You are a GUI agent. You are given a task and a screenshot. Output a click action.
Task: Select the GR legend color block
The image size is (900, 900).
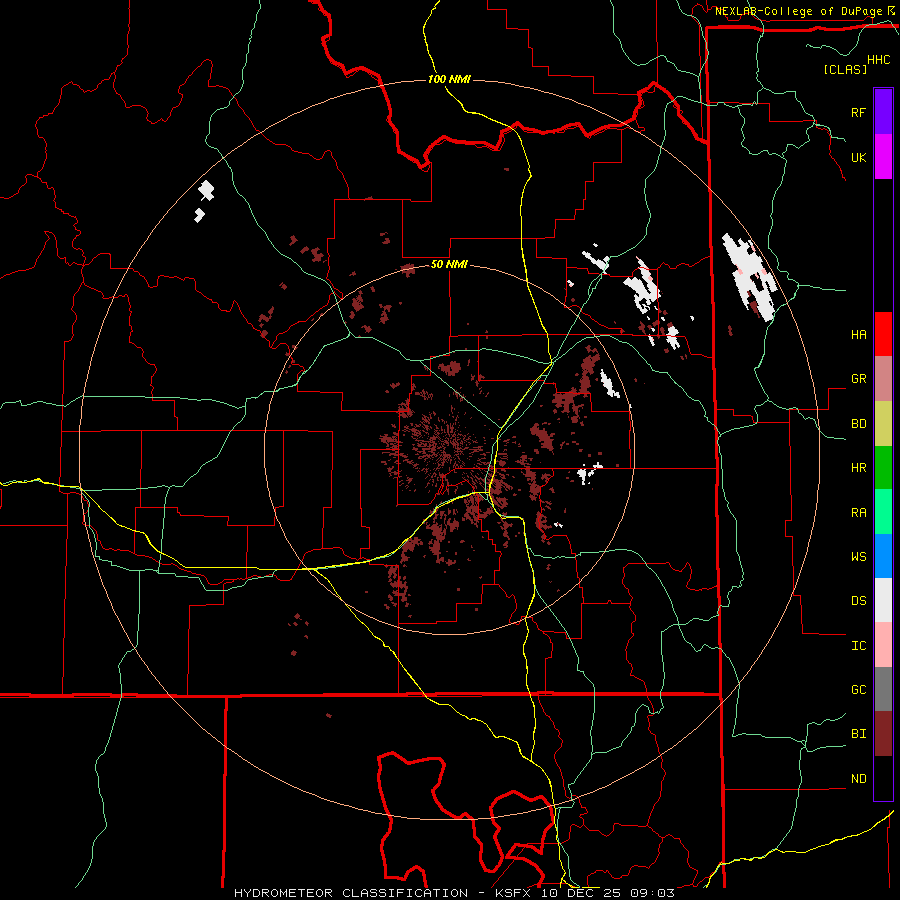(883, 378)
